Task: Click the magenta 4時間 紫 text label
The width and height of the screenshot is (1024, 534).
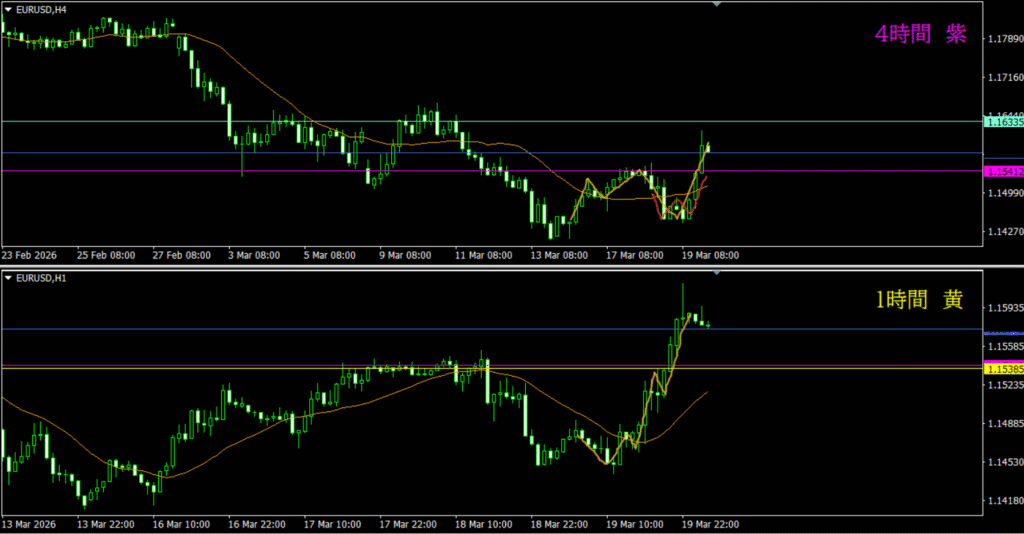Action: click(x=920, y=35)
